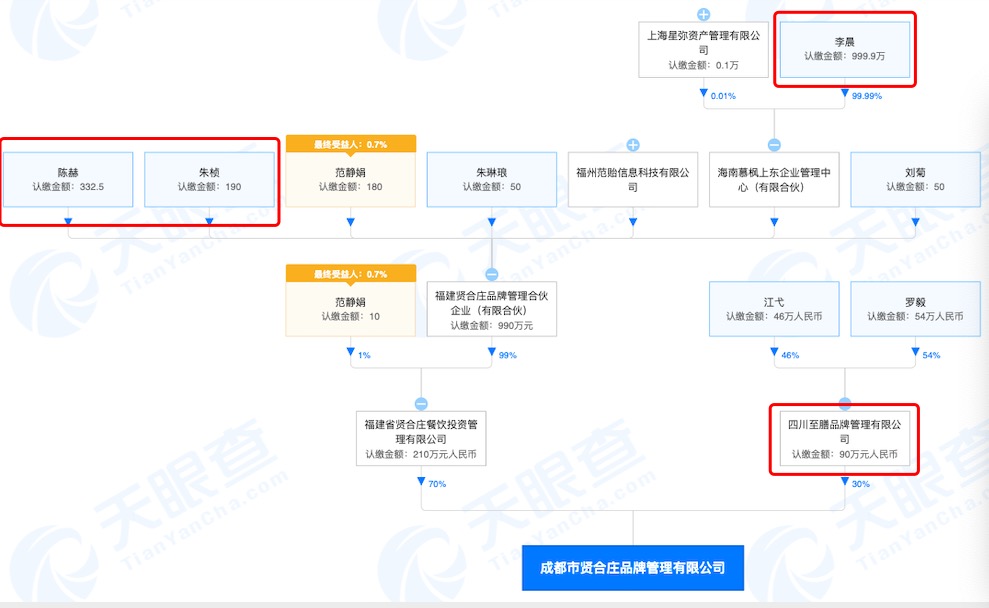The width and height of the screenshot is (989, 608).
Task: Click the 朱琳琅 shareholder node
Action: [x=491, y=180]
